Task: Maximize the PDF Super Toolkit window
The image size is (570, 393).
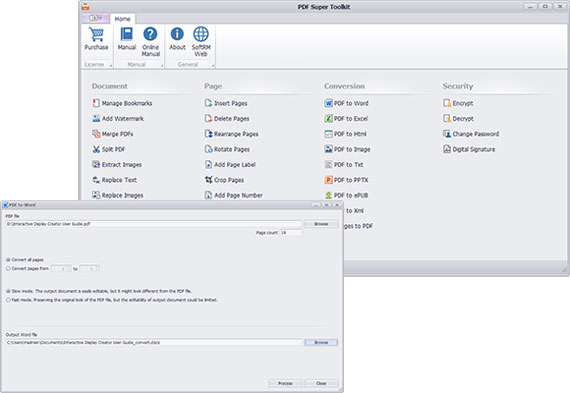Action: coord(545,6)
